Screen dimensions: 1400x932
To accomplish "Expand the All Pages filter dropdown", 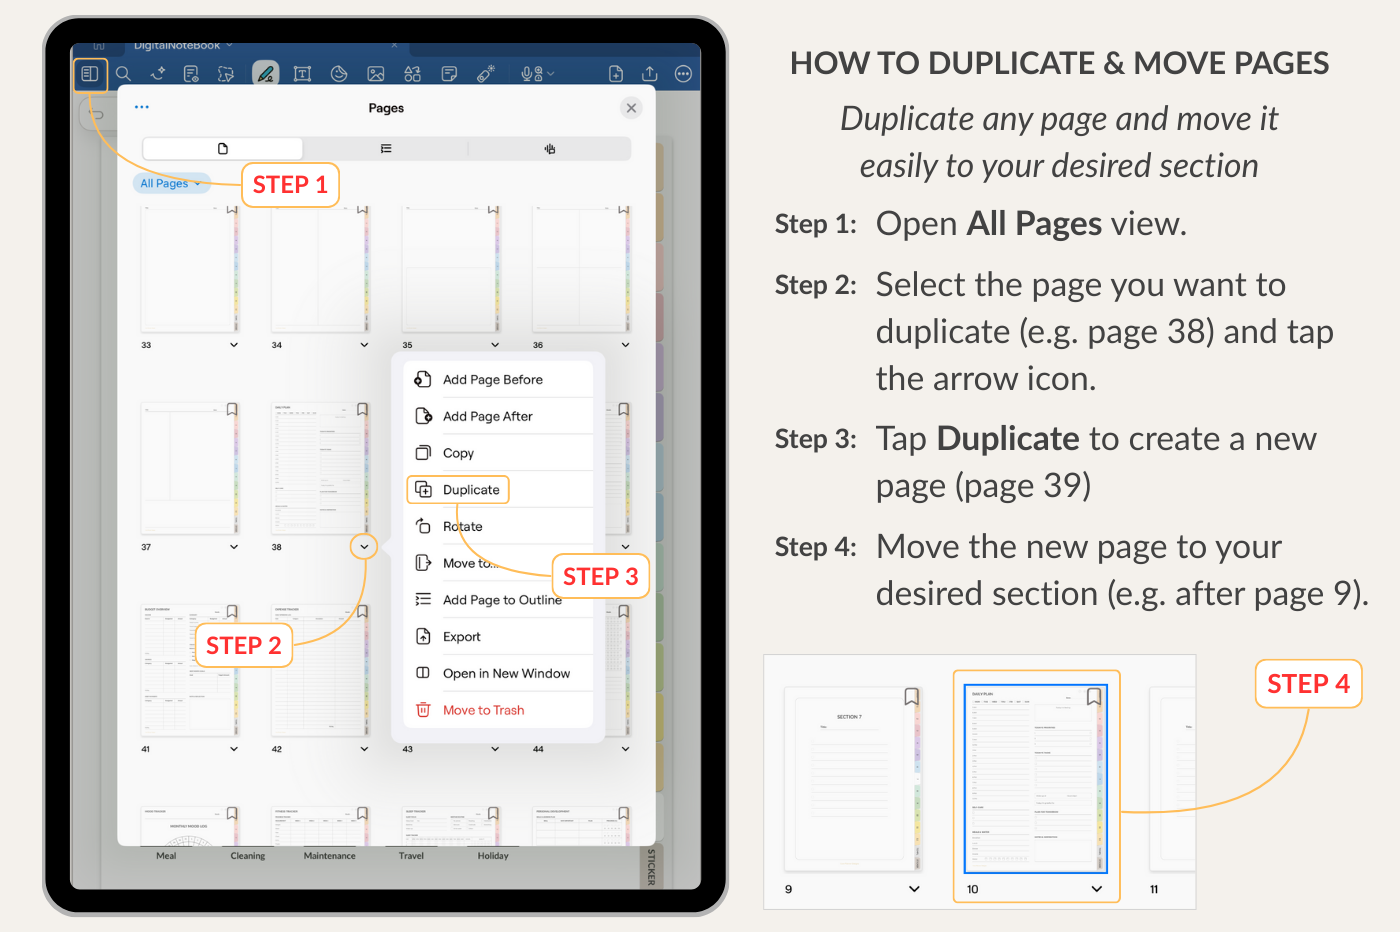I will pos(171,184).
